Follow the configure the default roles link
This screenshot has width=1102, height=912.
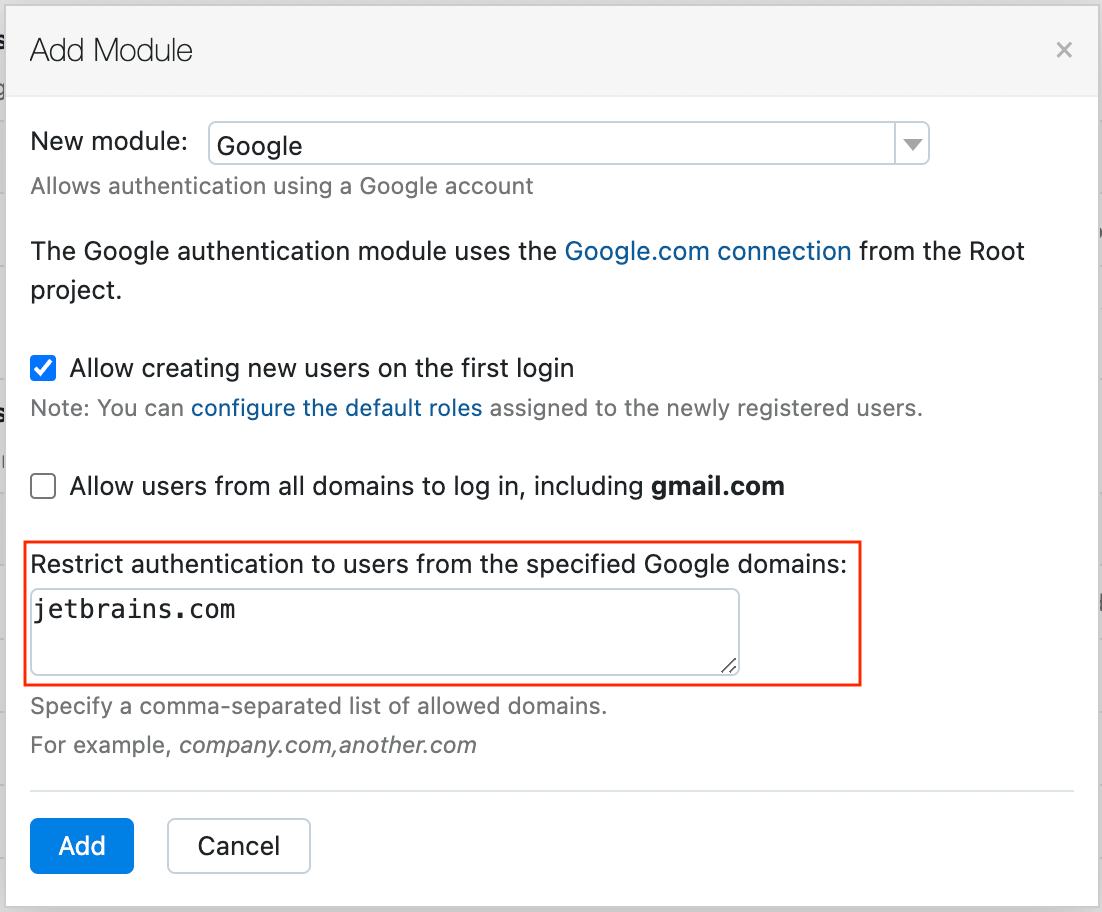[x=337, y=408]
